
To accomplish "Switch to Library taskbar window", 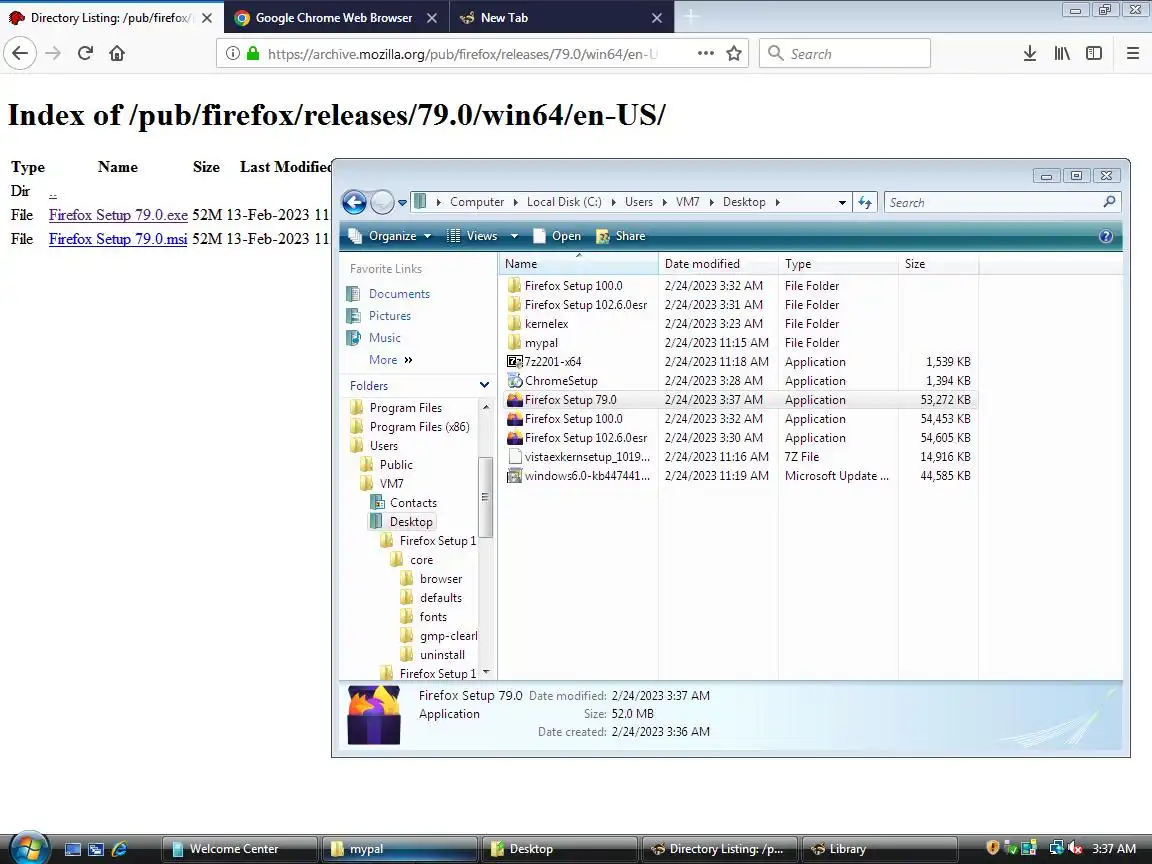I will click(880, 849).
